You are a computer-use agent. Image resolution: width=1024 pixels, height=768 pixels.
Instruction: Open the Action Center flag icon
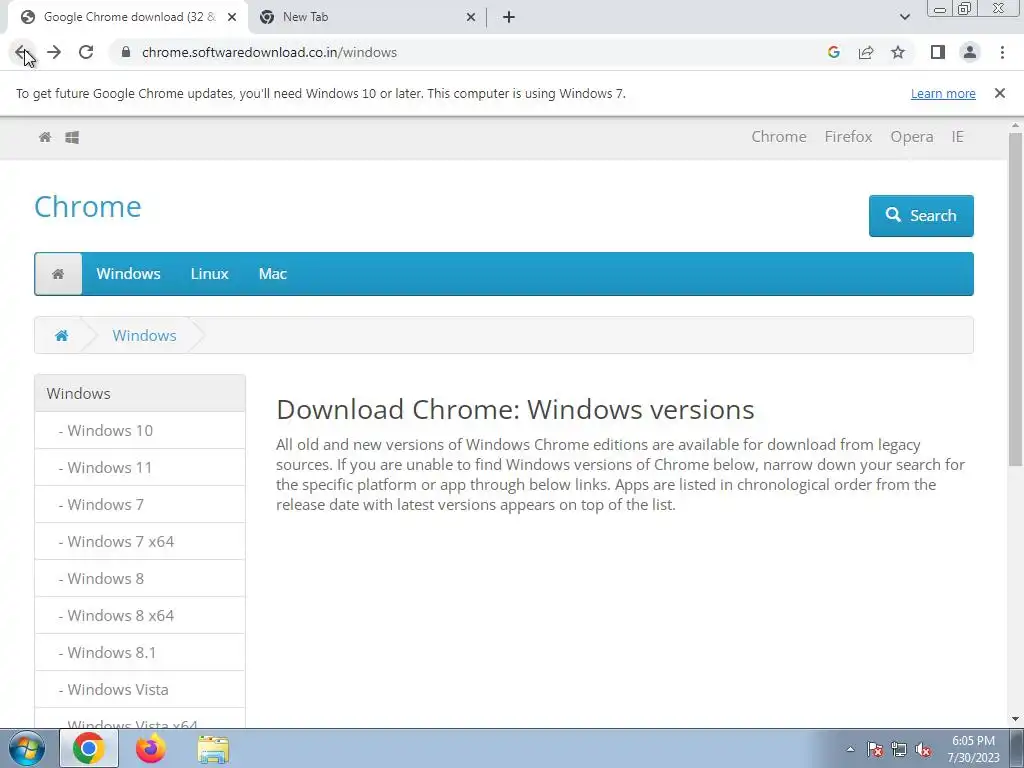click(x=874, y=750)
